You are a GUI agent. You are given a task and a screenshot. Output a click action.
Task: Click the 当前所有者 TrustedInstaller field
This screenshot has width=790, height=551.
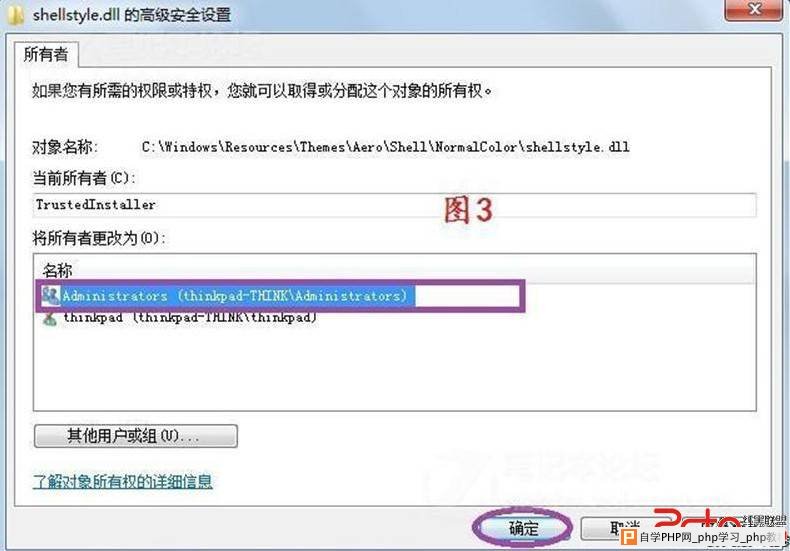tap(394, 205)
